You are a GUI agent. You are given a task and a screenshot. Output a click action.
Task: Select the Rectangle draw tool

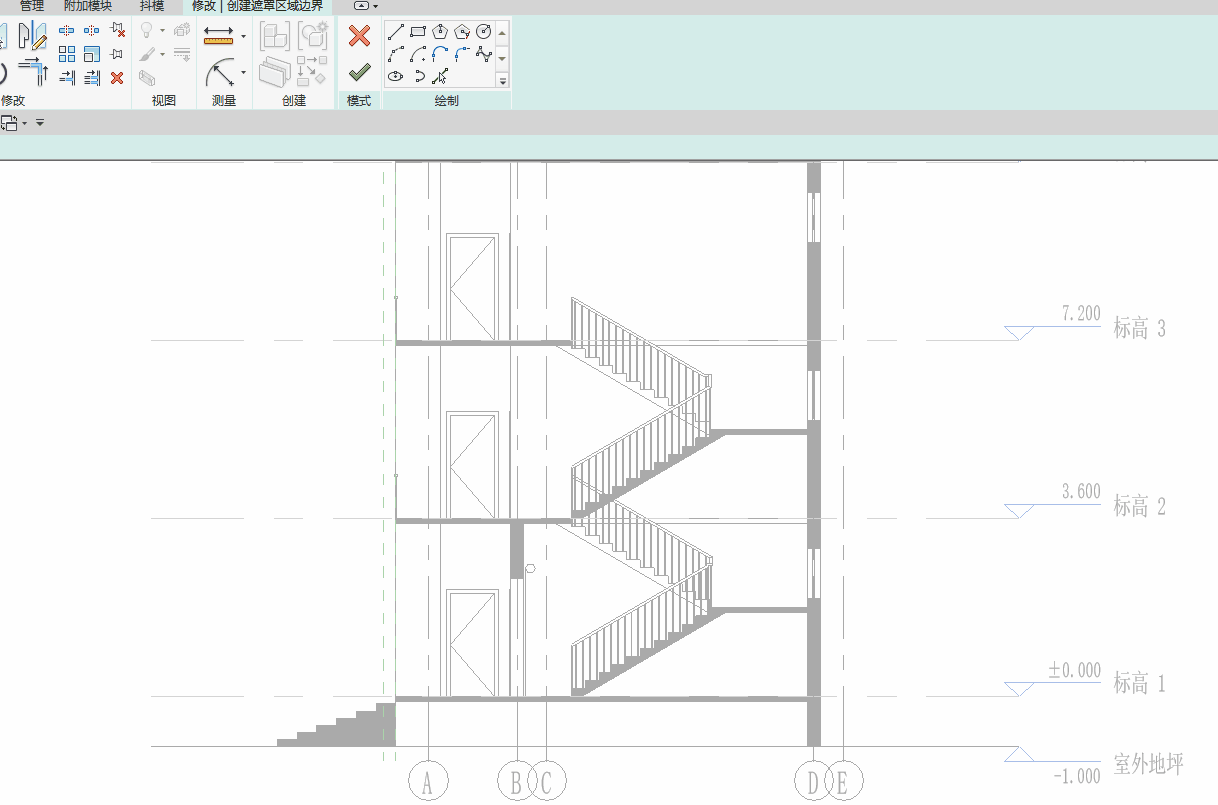click(417, 31)
